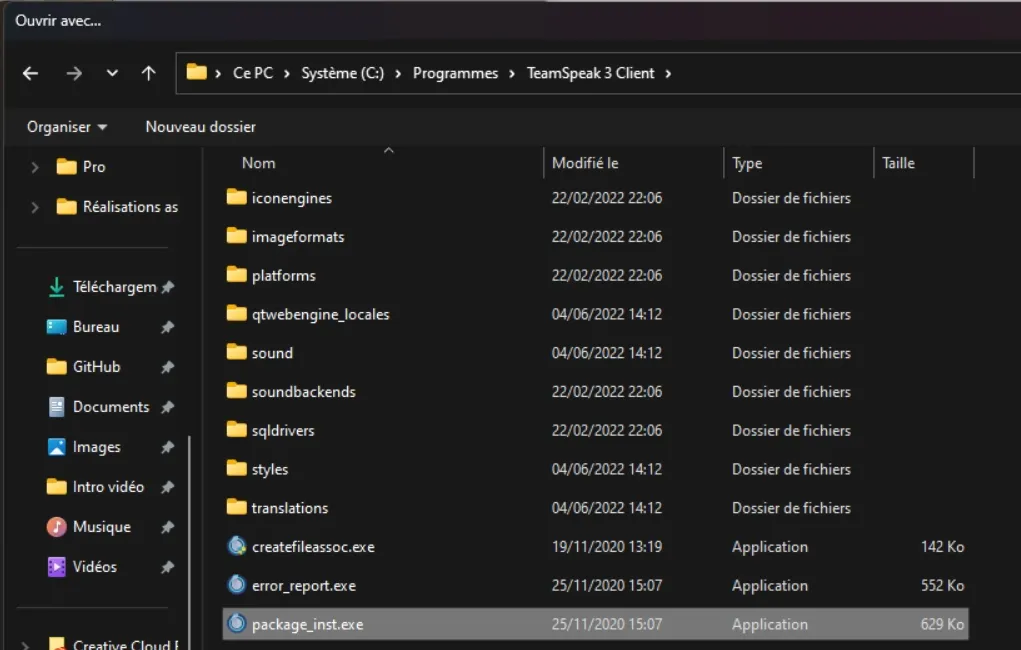Click Programmes in the address breadcrumb

point(455,73)
